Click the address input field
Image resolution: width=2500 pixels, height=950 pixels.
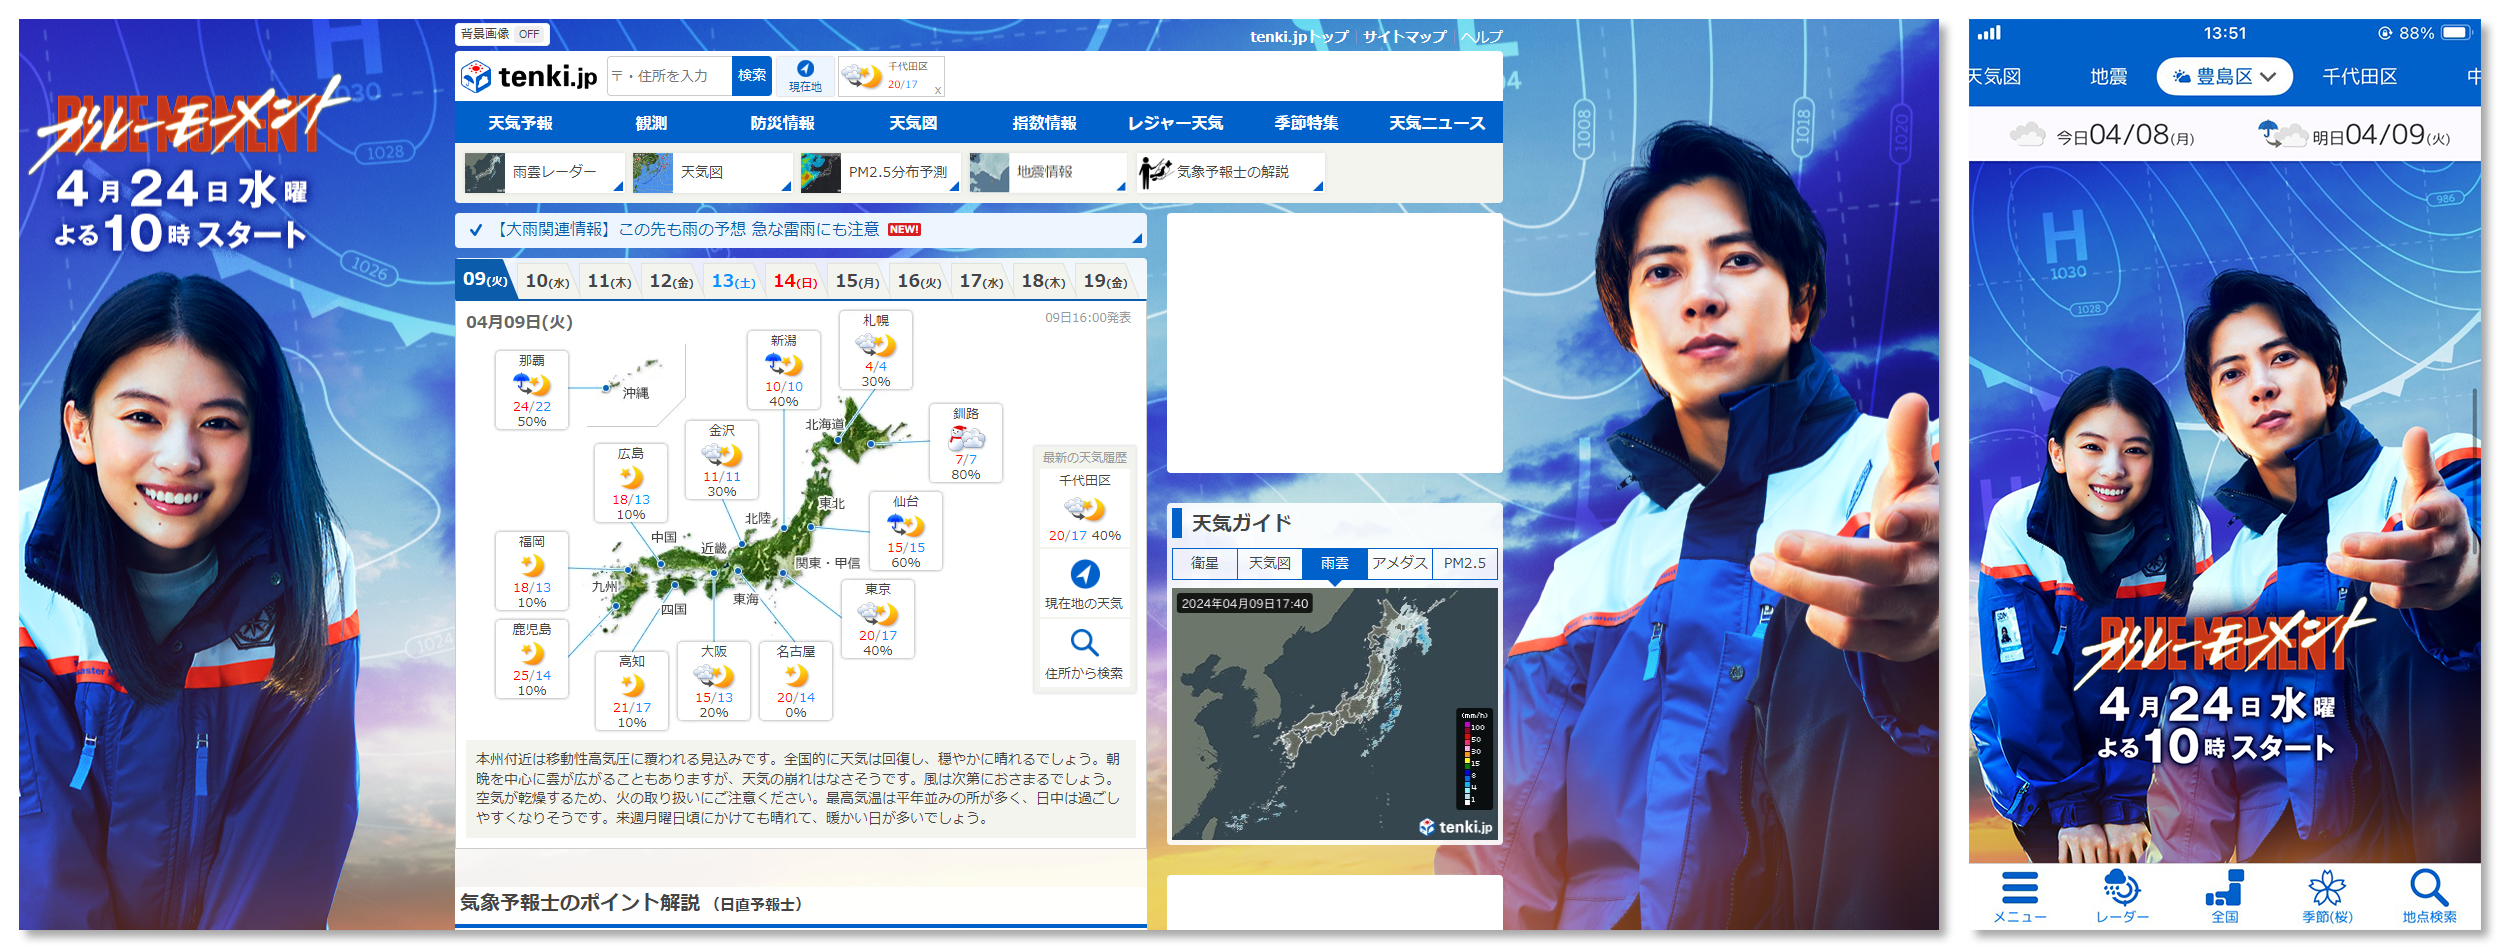tap(669, 76)
